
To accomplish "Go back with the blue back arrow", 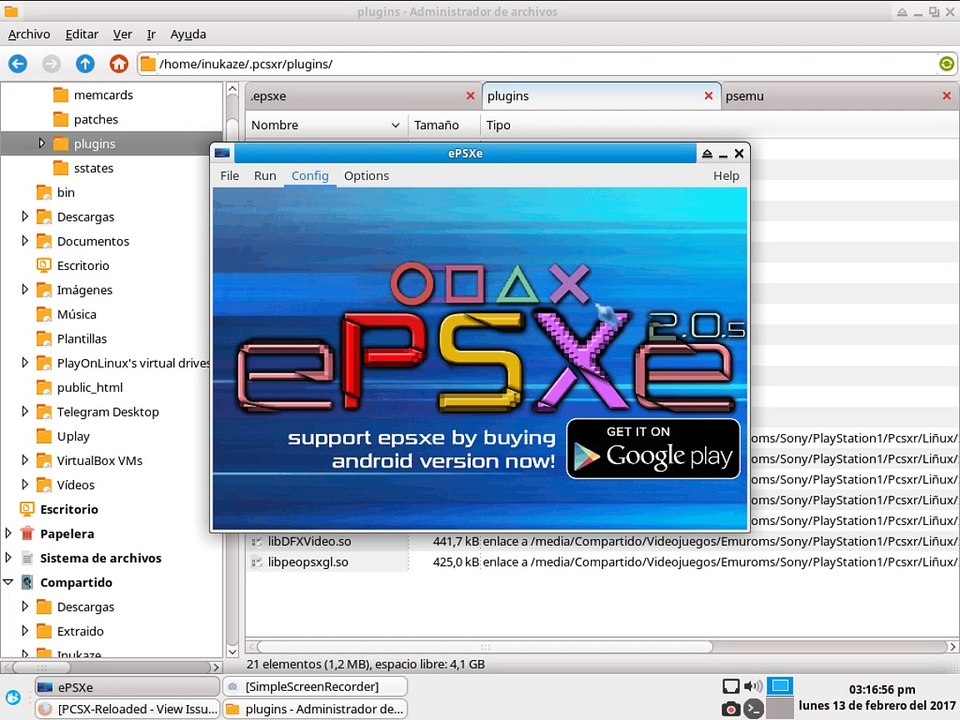I will [x=18, y=64].
